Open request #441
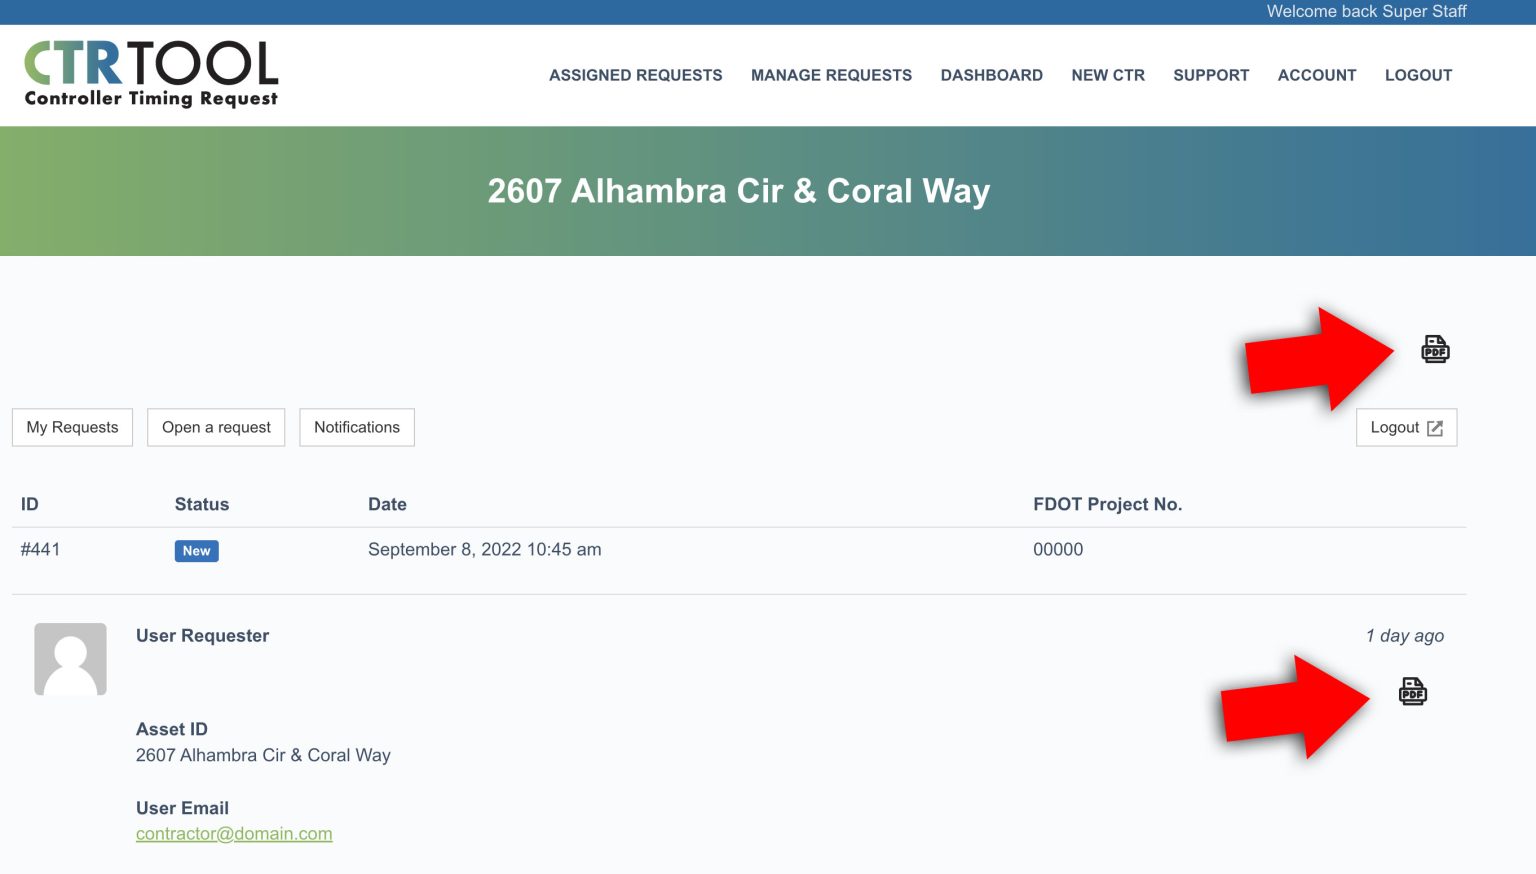This screenshot has height=874, width=1536. [x=42, y=549]
